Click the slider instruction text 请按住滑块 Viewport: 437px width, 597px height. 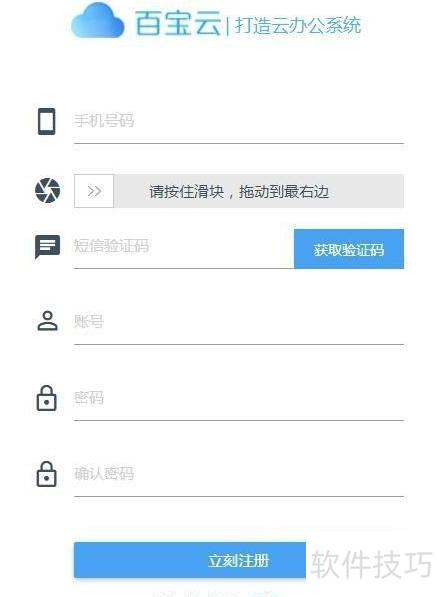click(x=187, y=192)
